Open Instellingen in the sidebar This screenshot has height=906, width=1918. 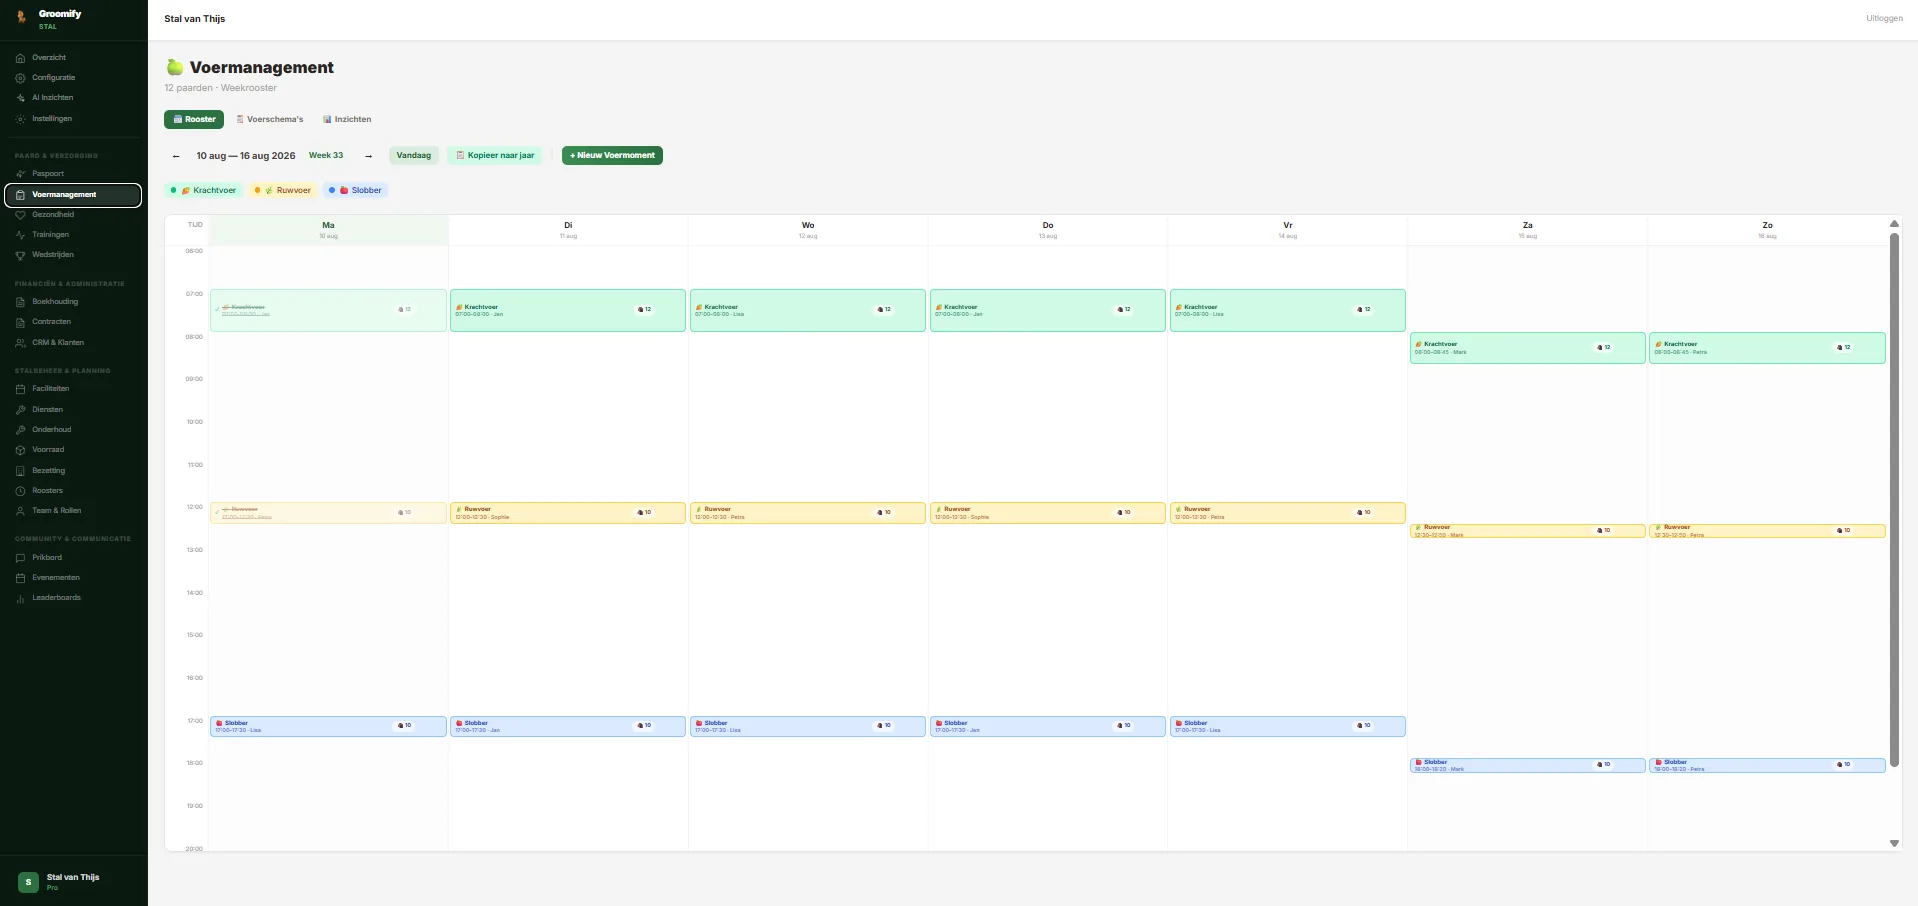[x=74, y=118]
